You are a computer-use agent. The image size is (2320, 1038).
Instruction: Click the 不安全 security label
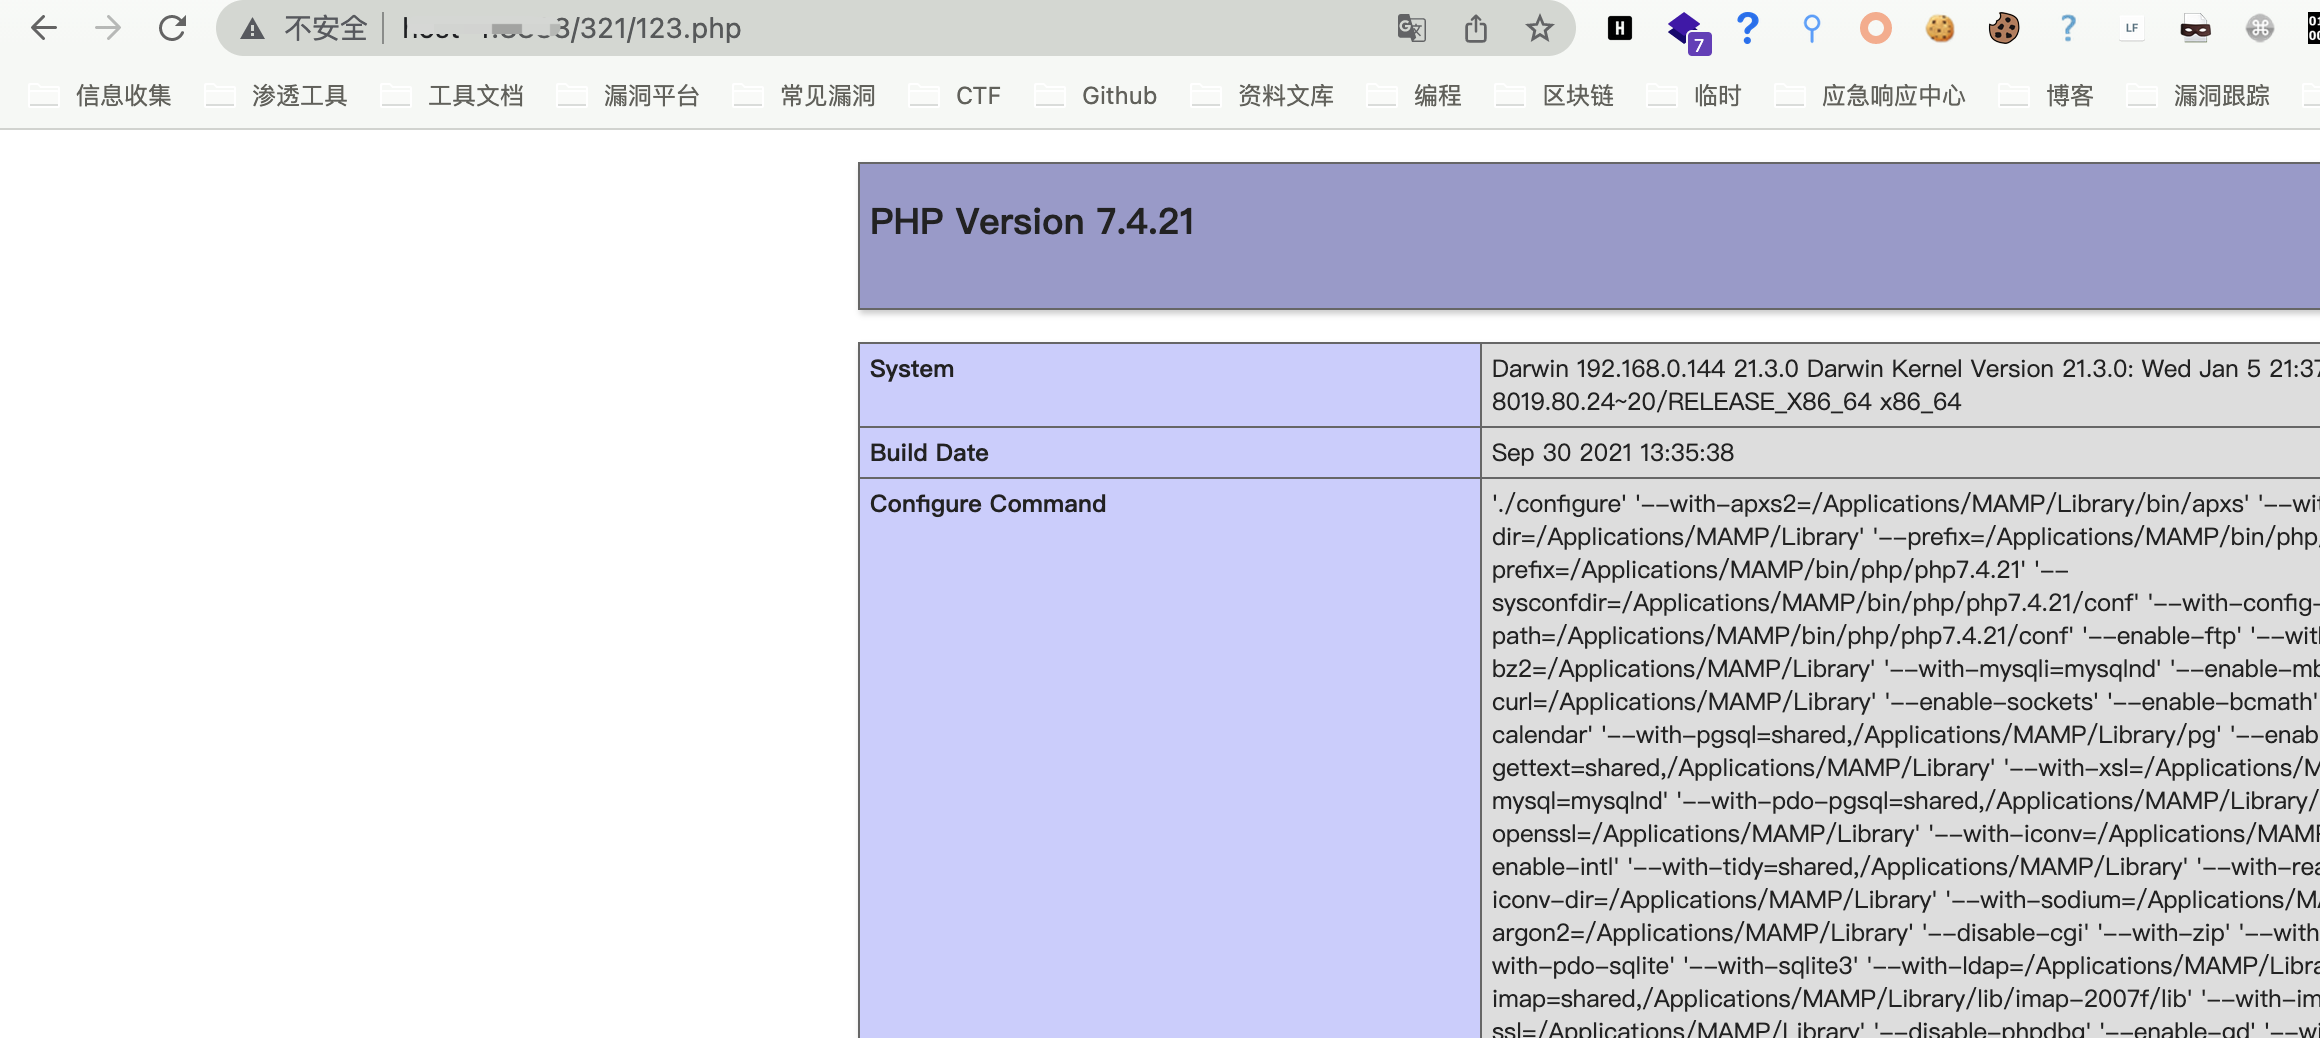coord(326,28)
